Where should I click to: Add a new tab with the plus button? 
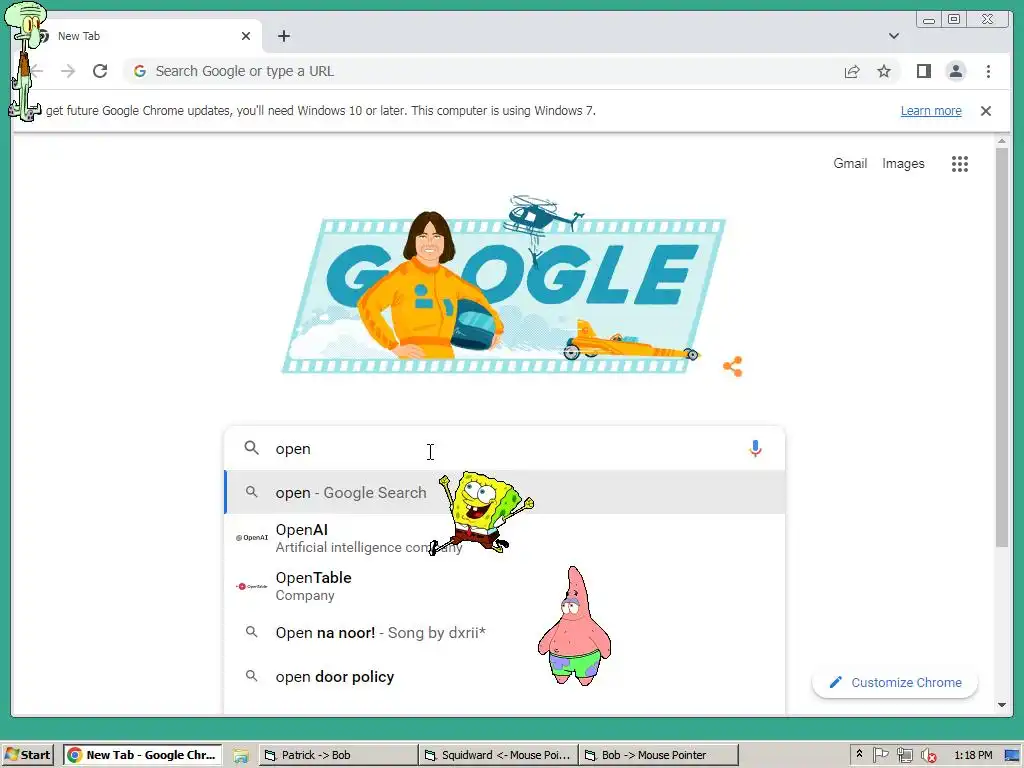click(283, 36)
